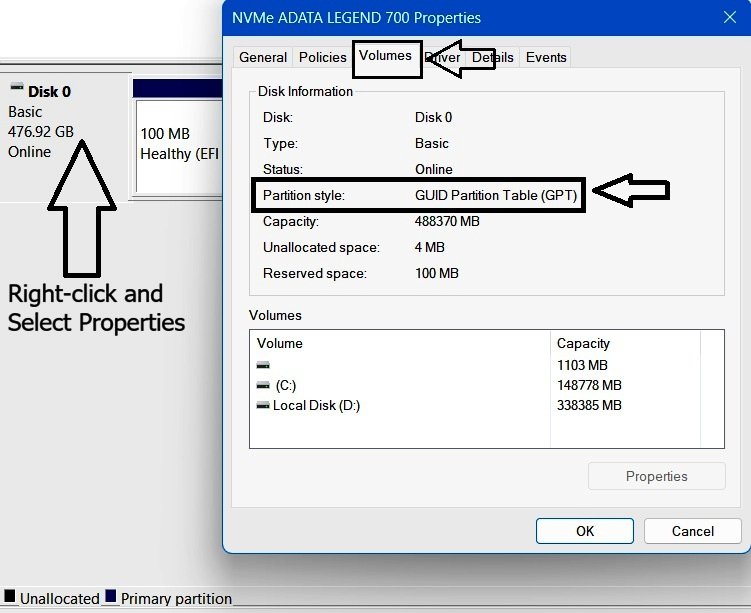Open the Policies tab
This screenshot has width=751, height=613.
pyautogui.click(x=322, y=57)
